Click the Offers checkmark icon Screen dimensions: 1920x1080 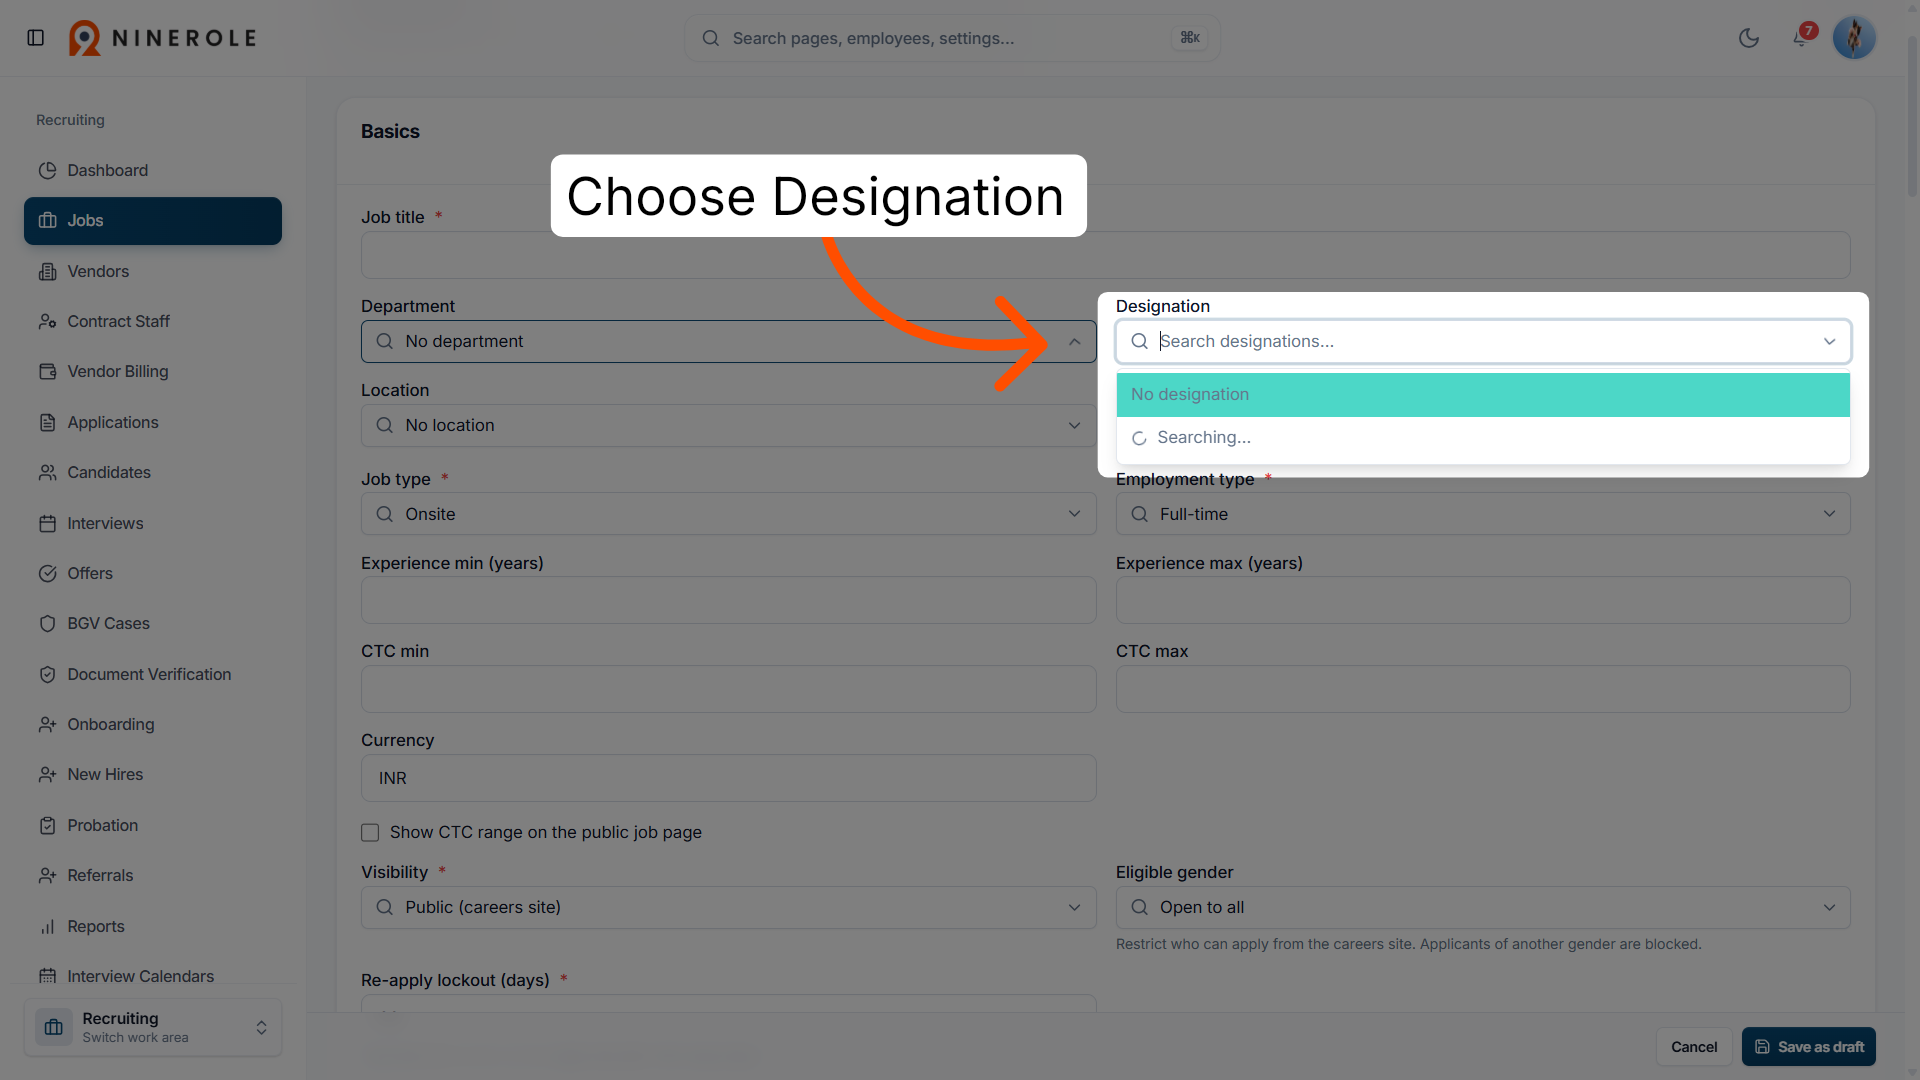[47, 573]
